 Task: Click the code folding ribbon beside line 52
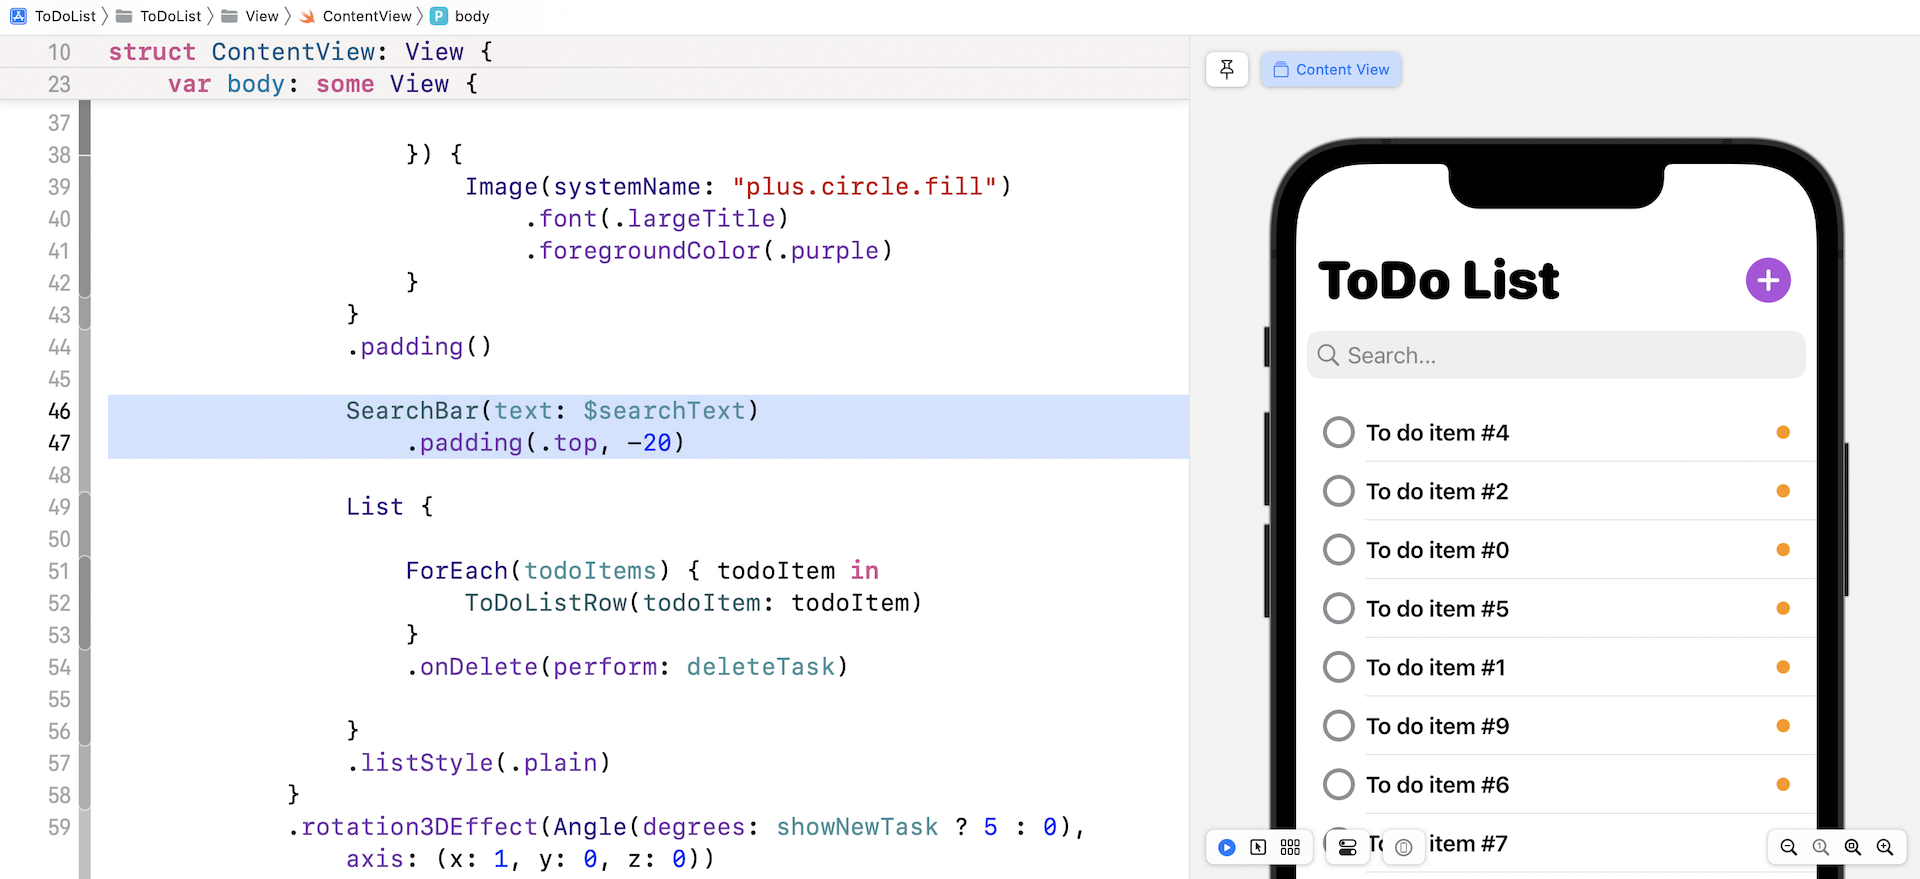click(x=85, y=603)
